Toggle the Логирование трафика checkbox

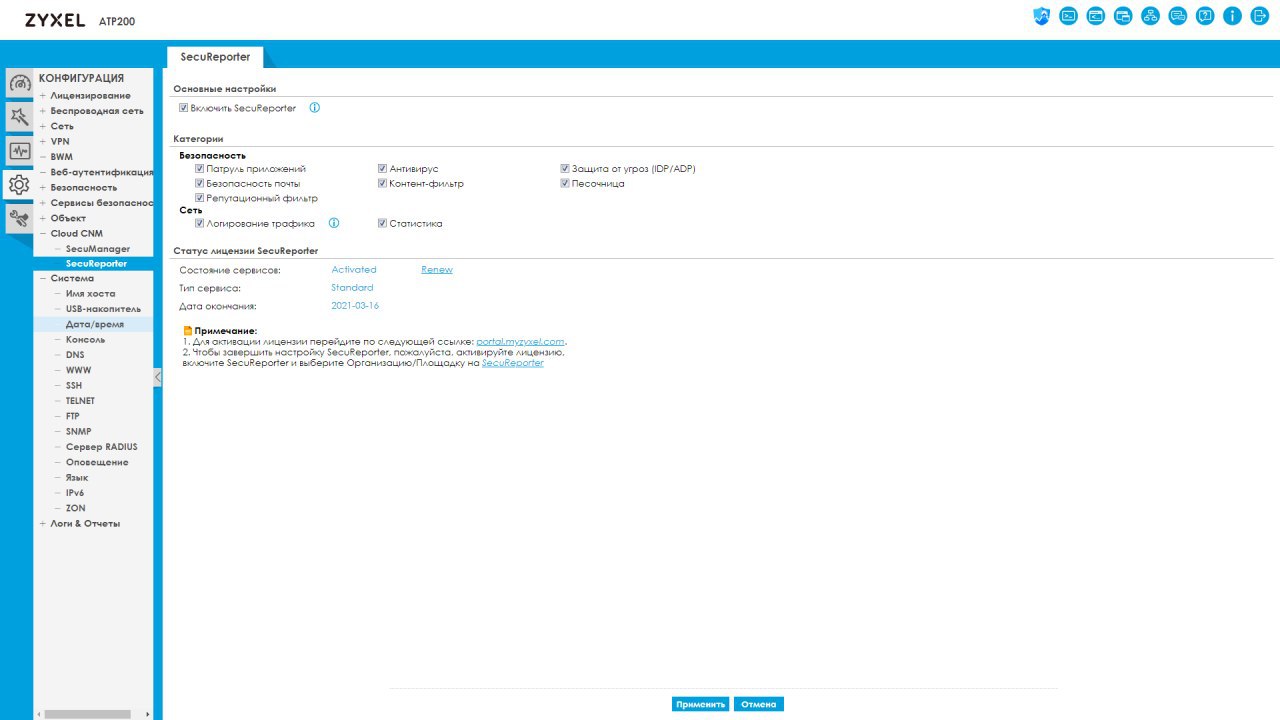point(200,223)
